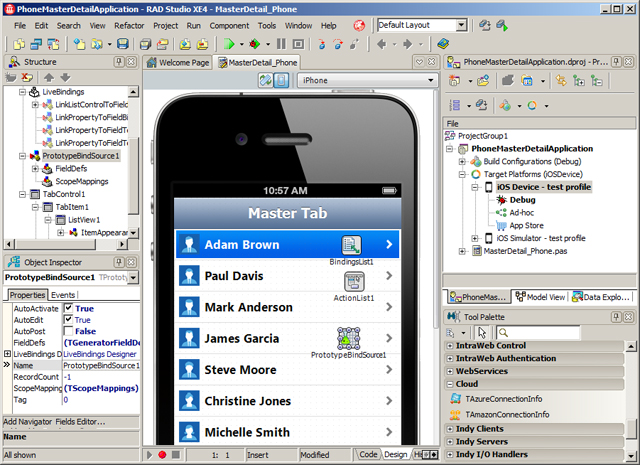Switch to the Code view tab
Screen dimensions: 640x465
(368, 454)
